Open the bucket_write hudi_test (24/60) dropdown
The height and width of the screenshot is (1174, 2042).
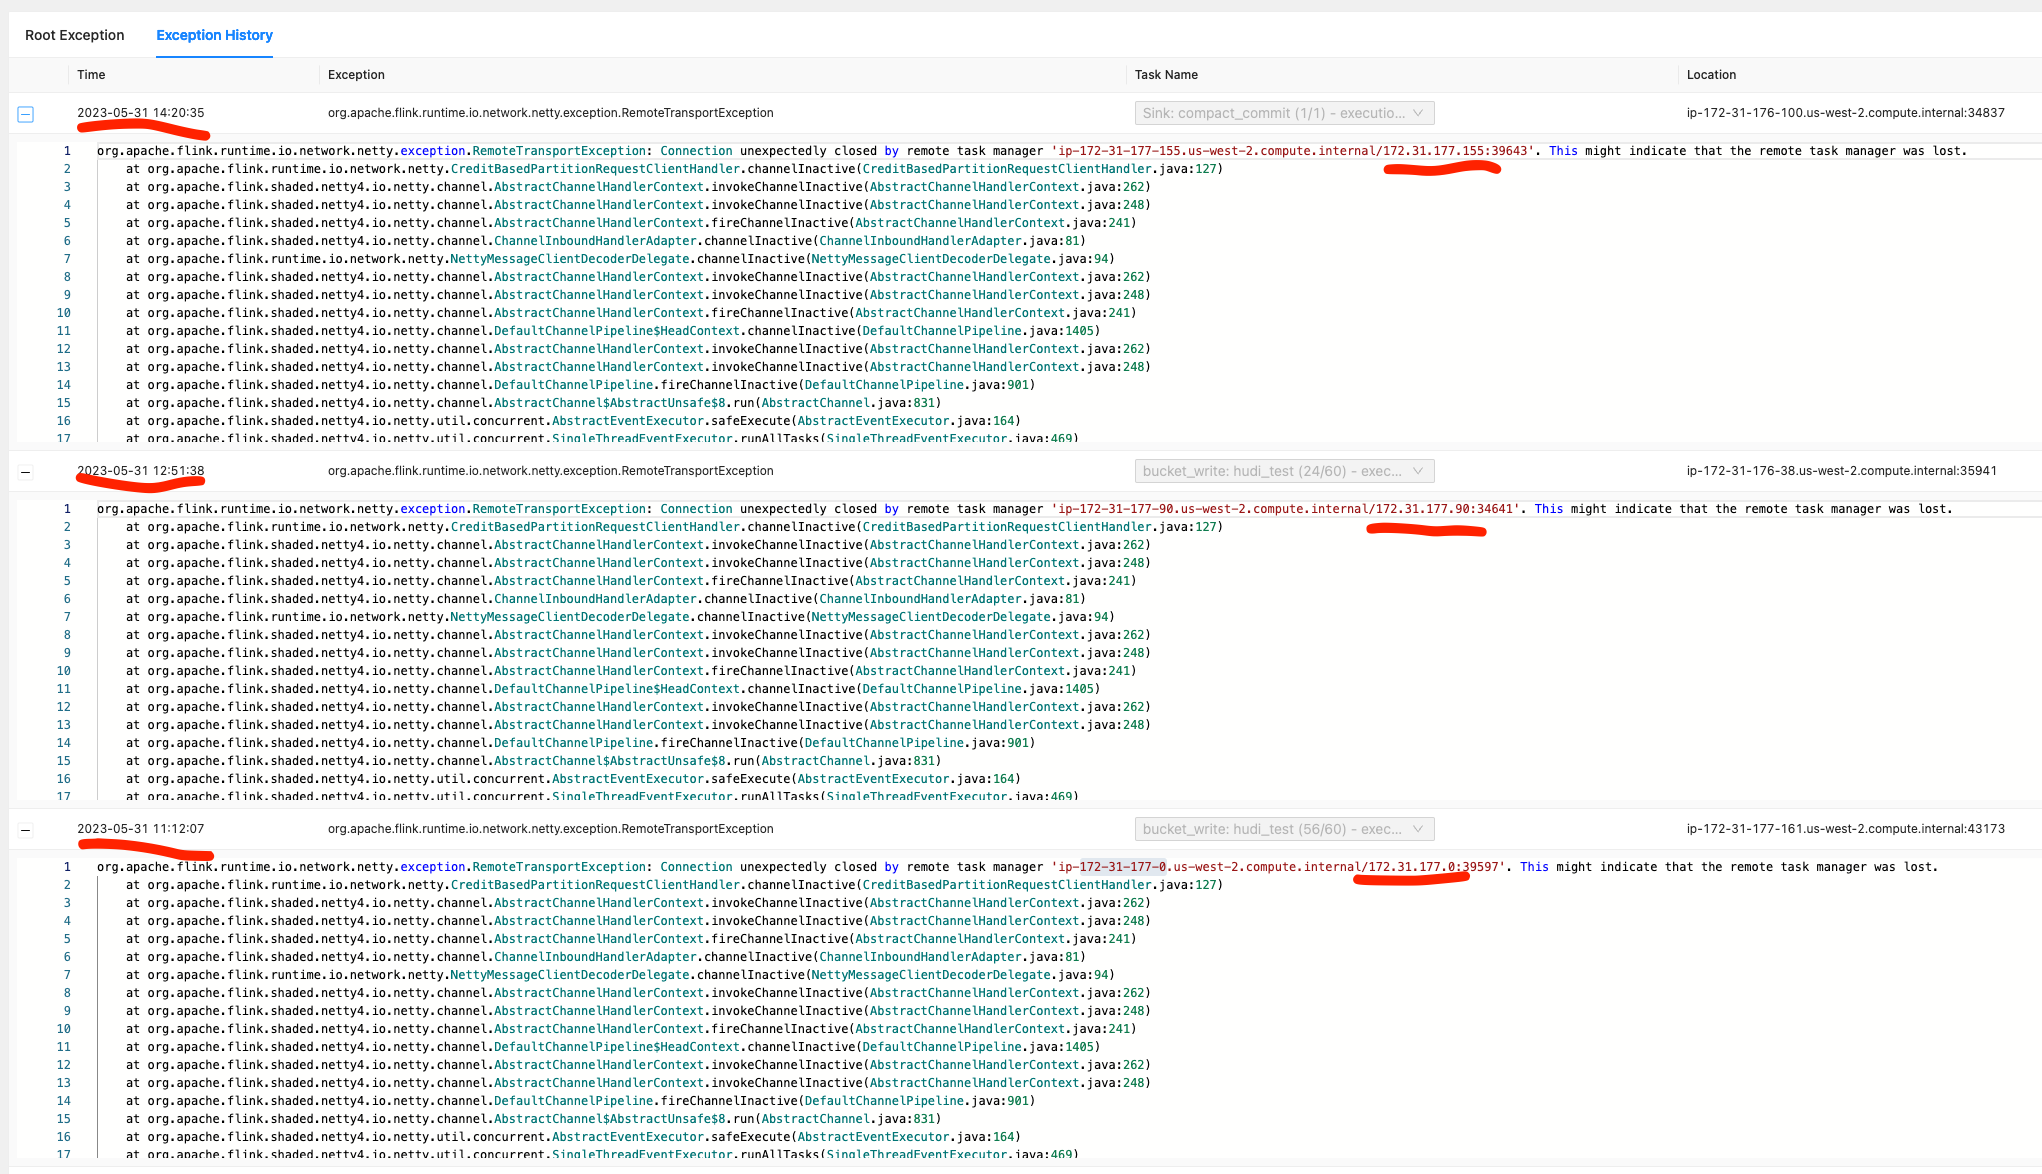point(1272,471)
